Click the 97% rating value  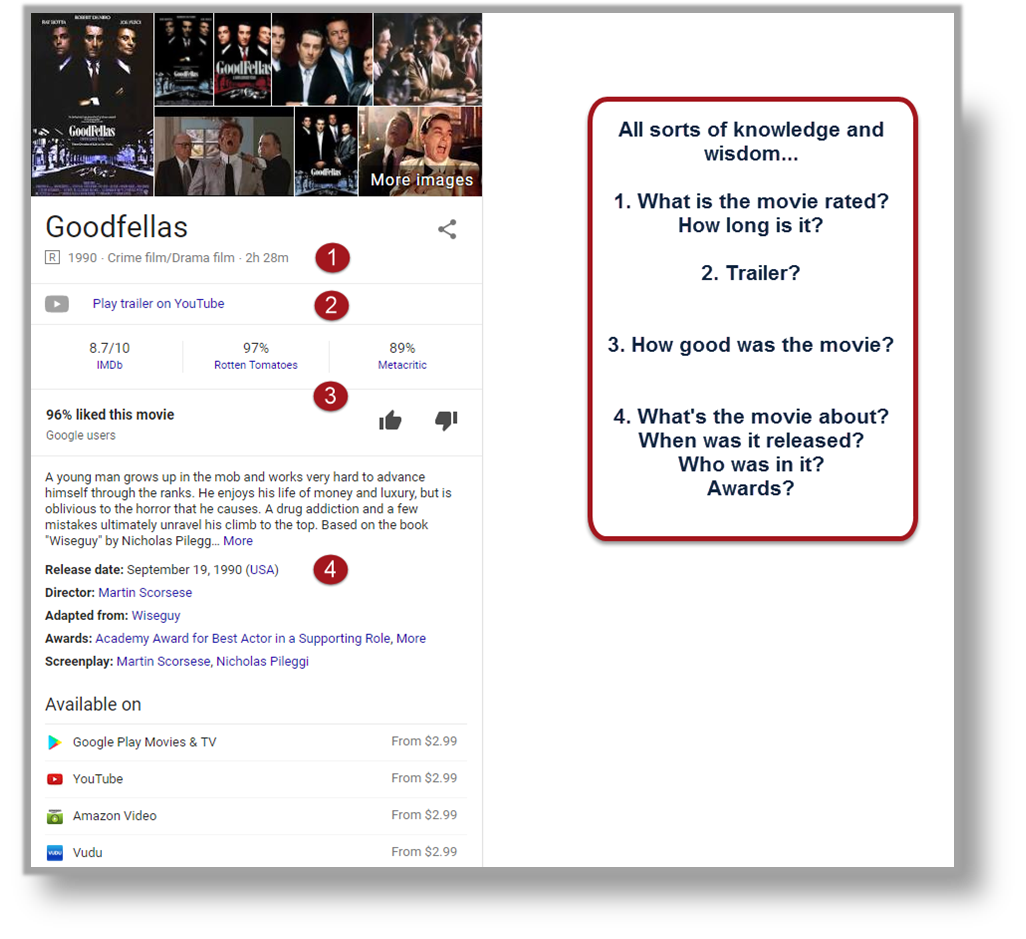click(256, 348)
